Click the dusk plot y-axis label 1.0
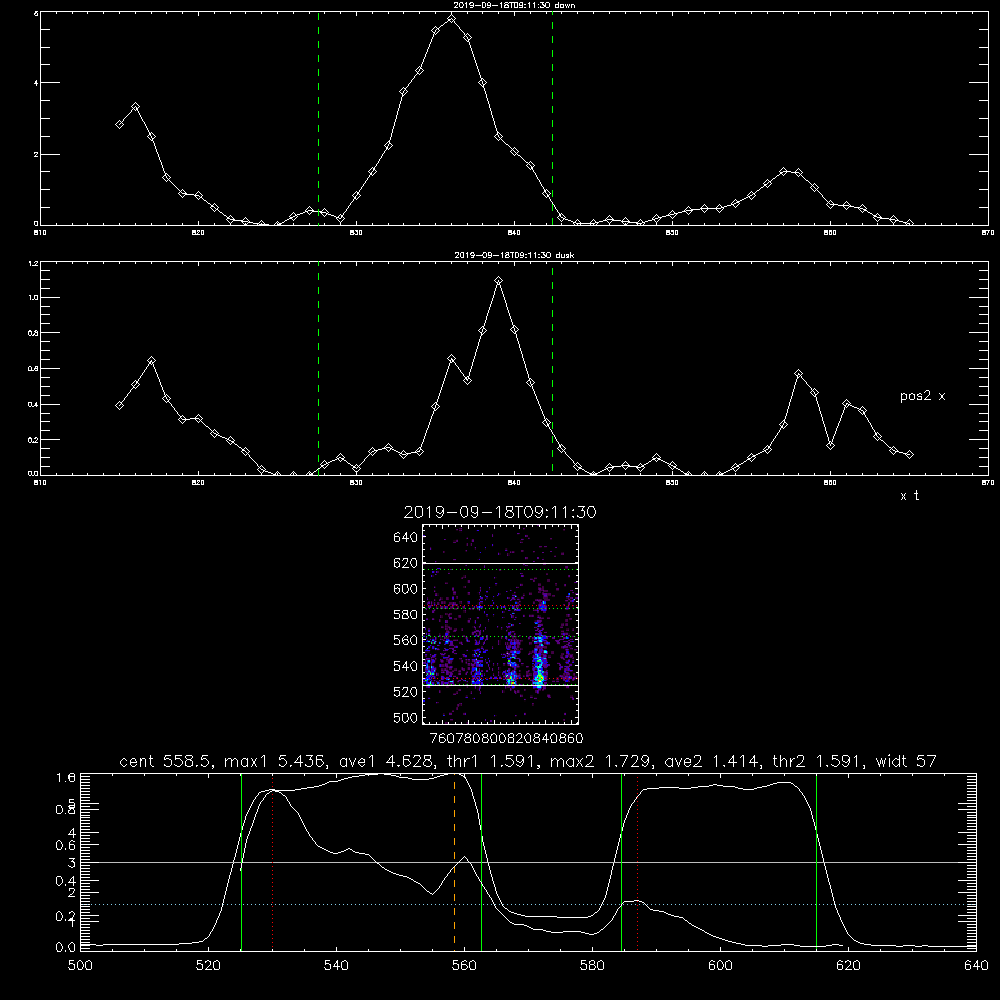The image size is (1000, 1000). 33,298
